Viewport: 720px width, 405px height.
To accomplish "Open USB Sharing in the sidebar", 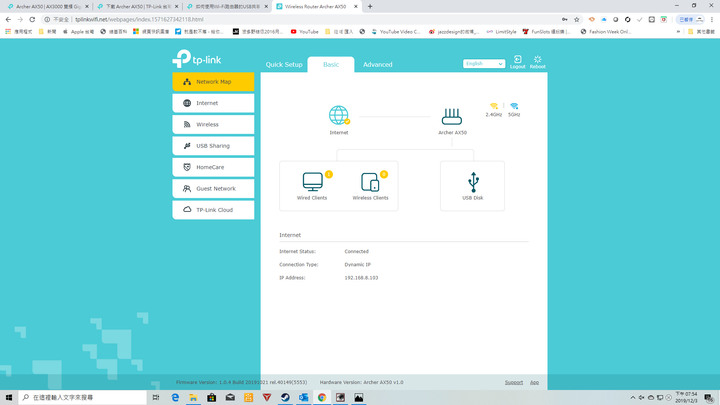I will tap(213, 146).
